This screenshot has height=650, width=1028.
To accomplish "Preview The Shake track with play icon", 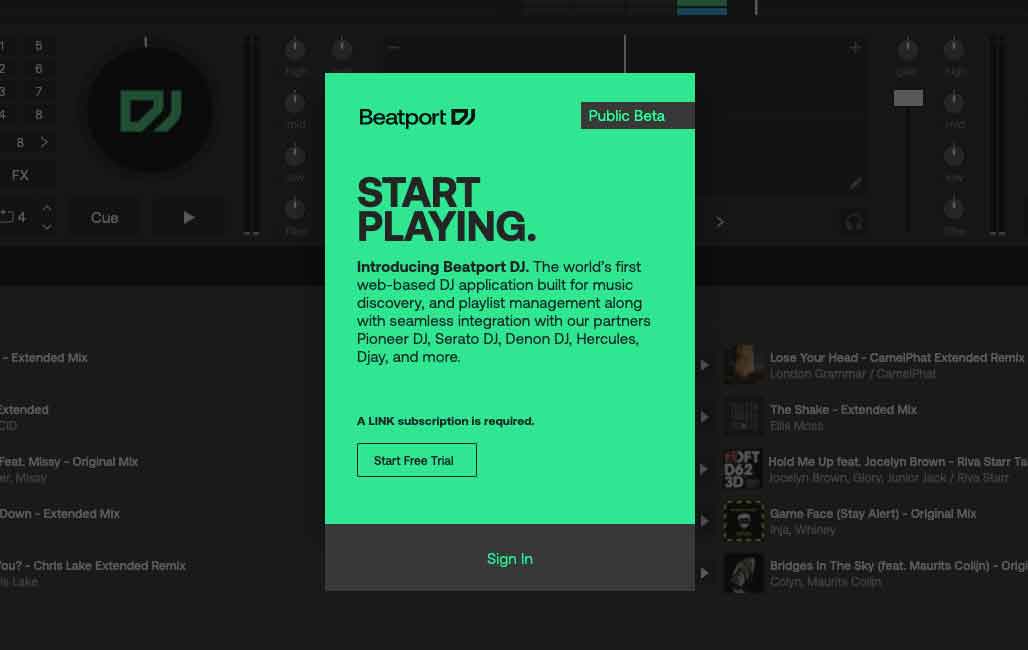I will point(704,417).
